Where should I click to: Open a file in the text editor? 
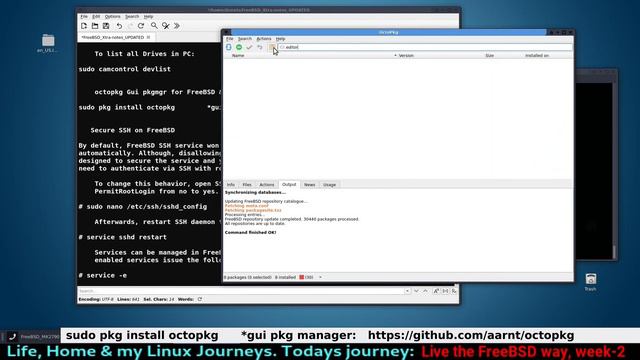click(x=95, y=26)
